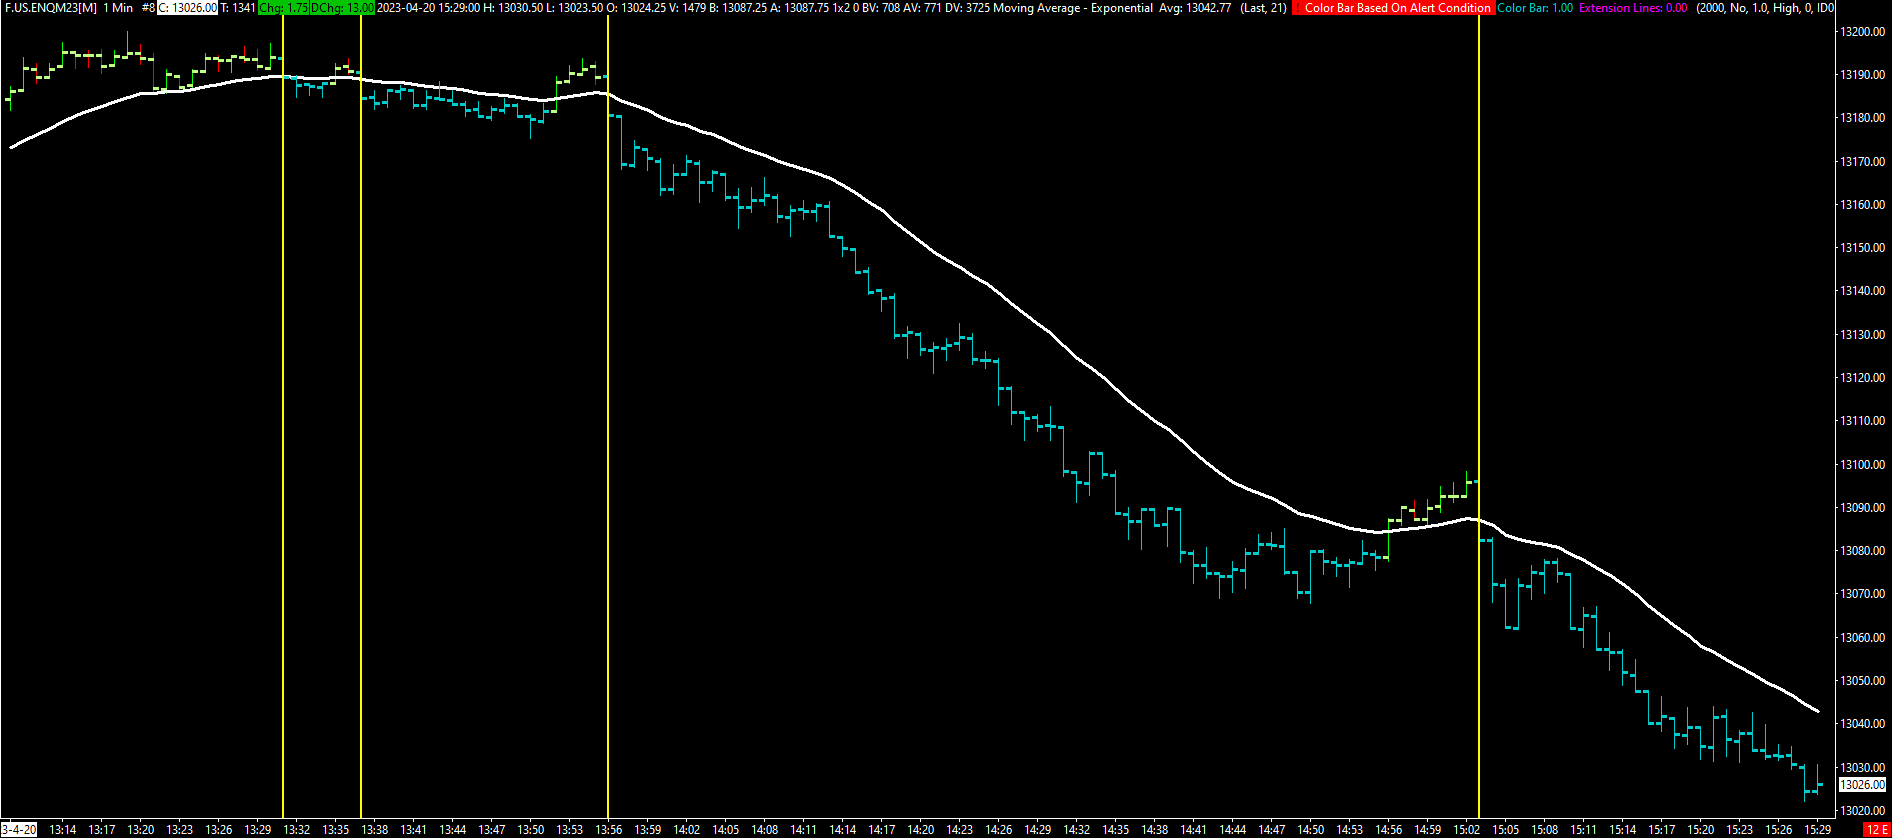Screen dimensions: 1892x838
Task: Select the 13160.00 price scale label
Action: (x=1862, y=205)
